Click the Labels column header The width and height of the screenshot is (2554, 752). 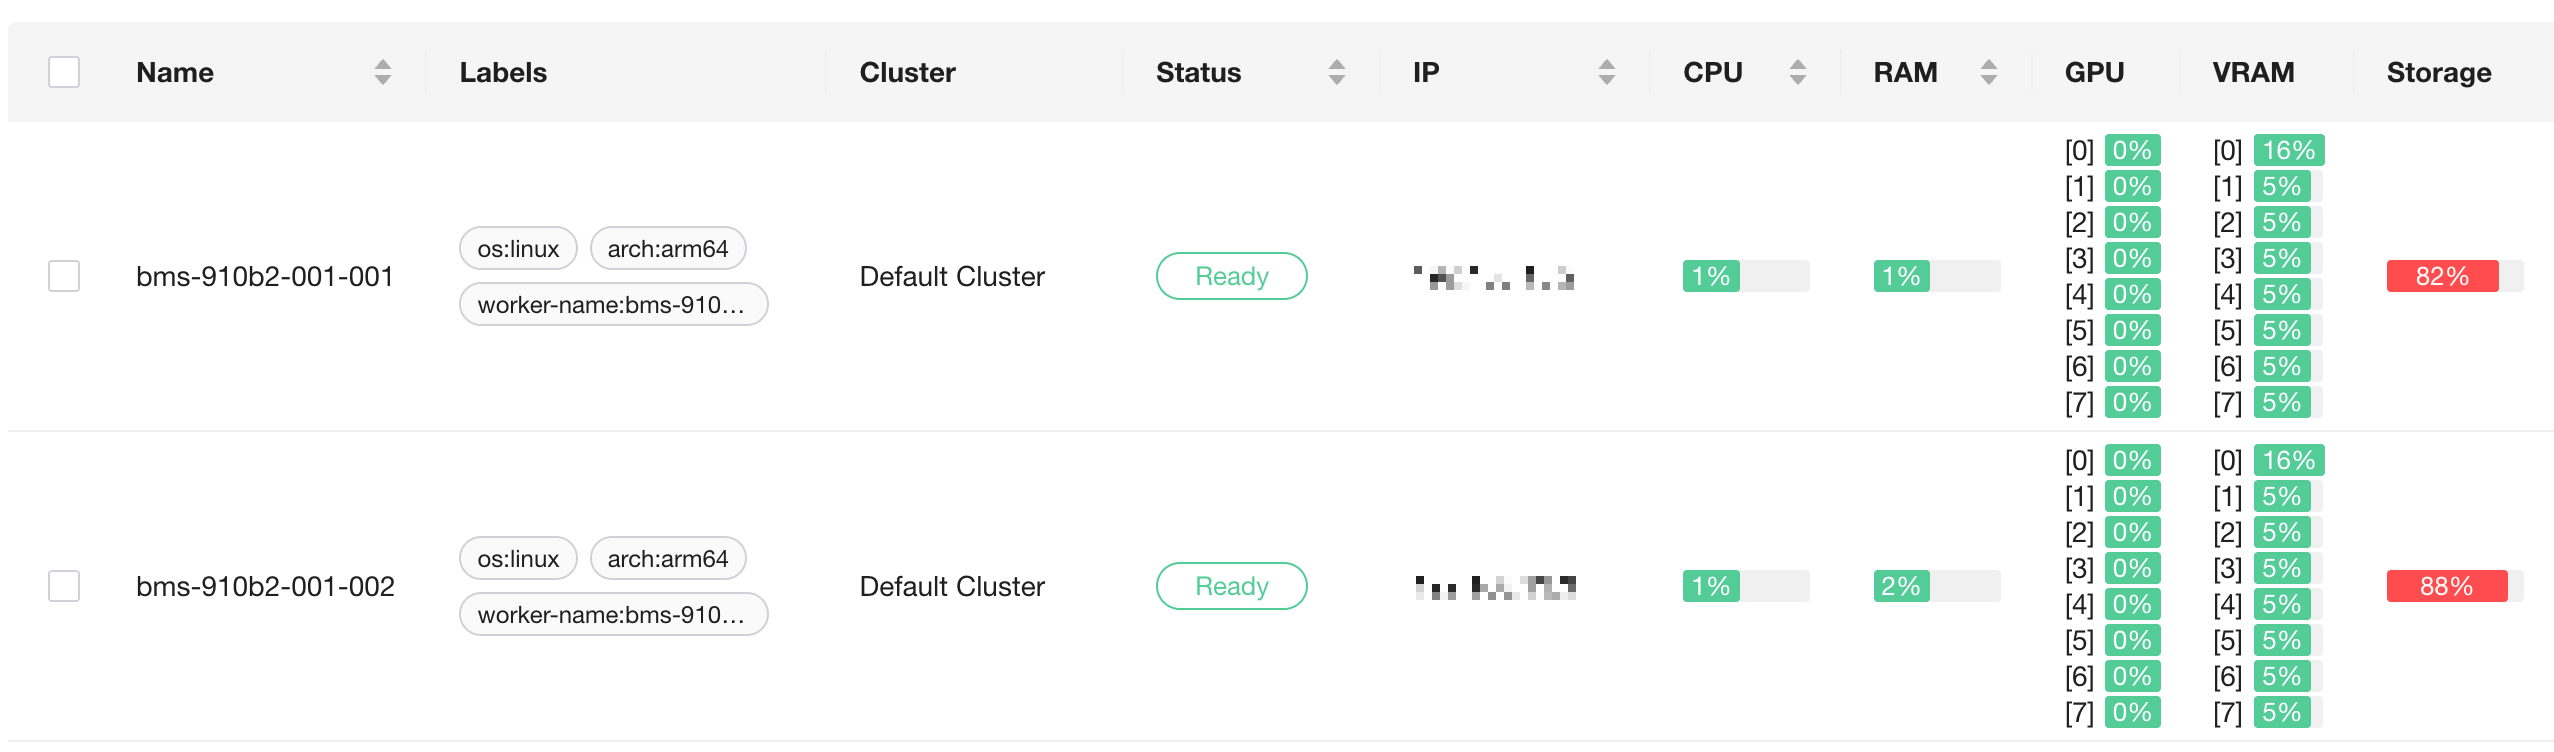[503, 72]
